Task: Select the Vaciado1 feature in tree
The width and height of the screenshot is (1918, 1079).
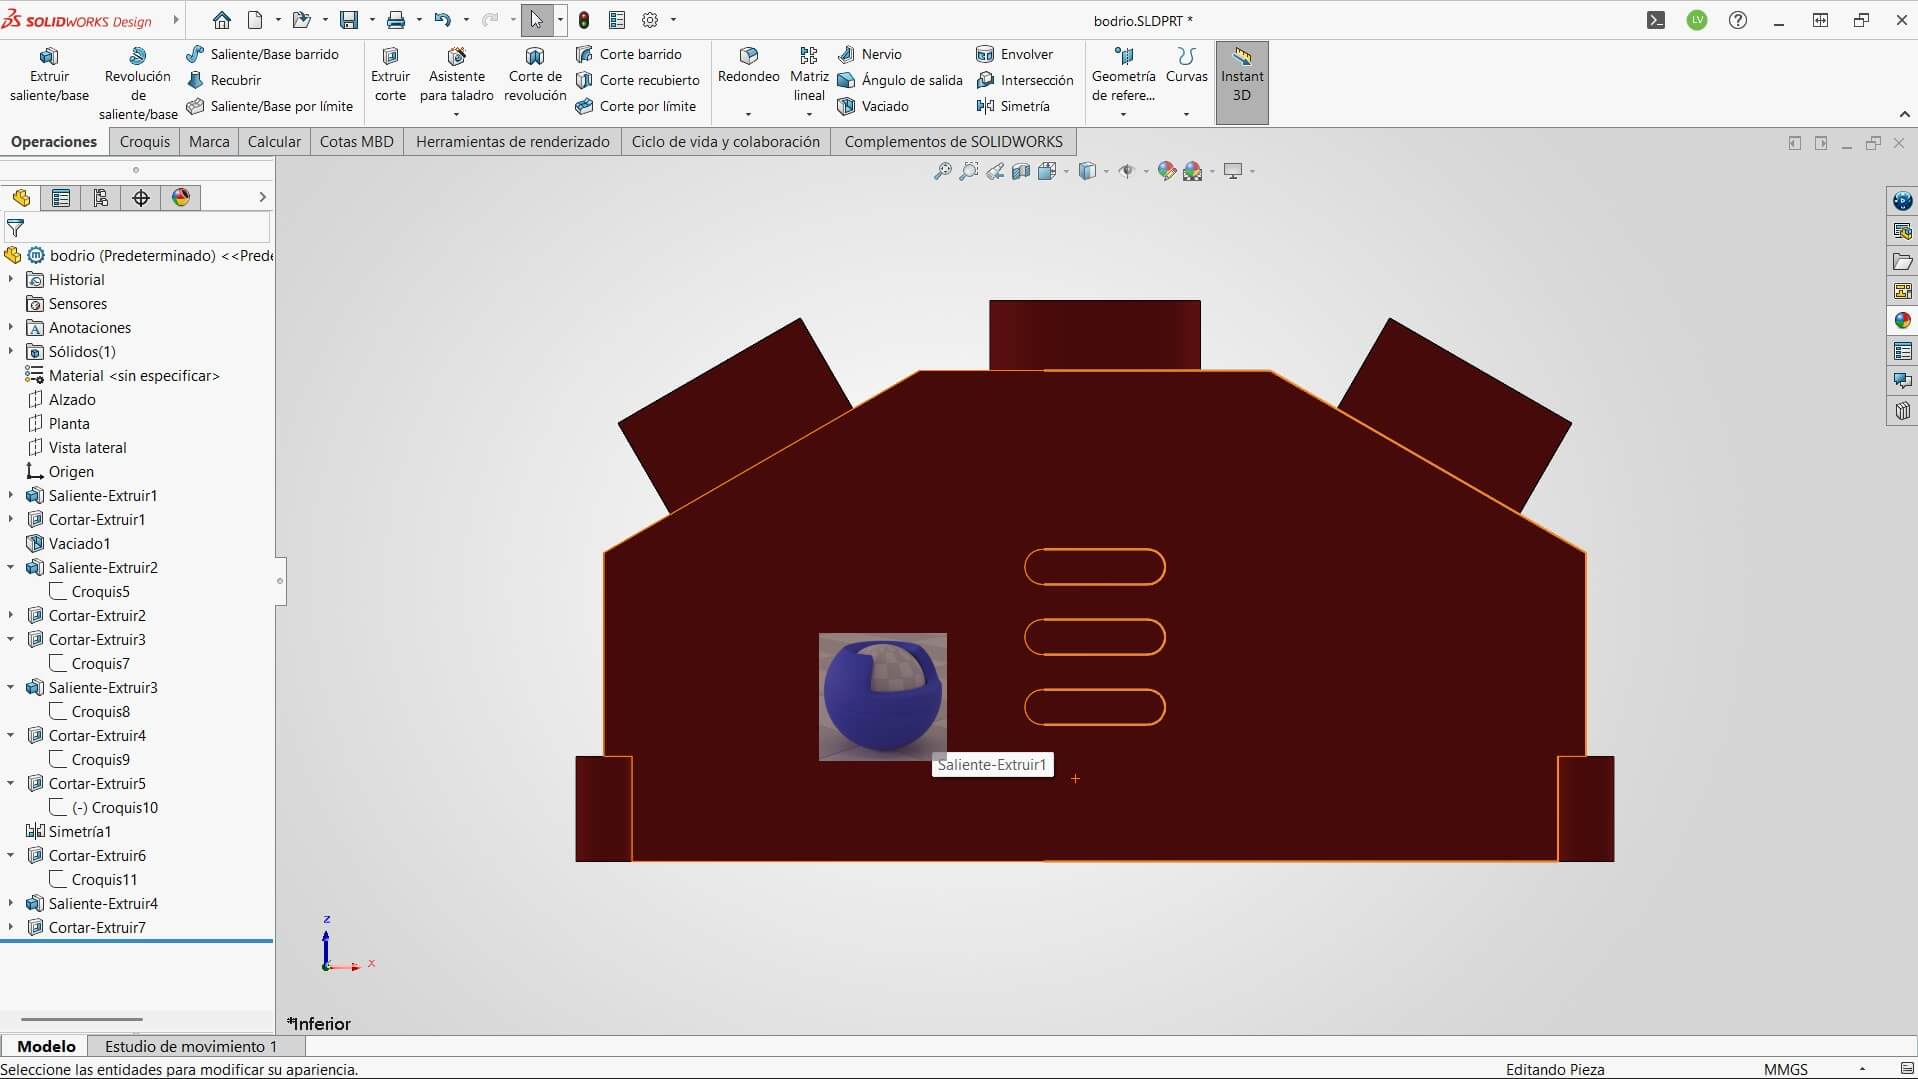Action: (x=68, y=544)
